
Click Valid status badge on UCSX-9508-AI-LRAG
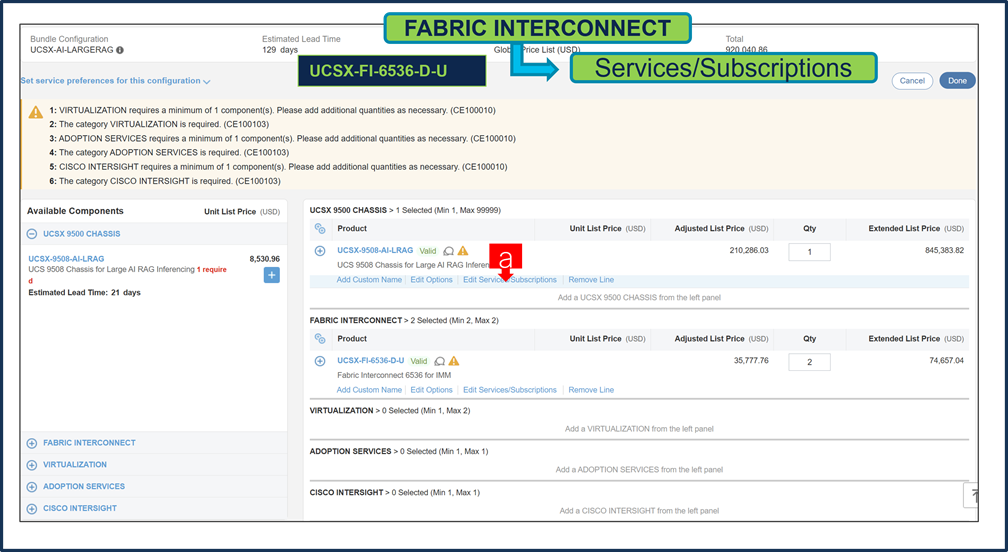[x=428, y=251]
